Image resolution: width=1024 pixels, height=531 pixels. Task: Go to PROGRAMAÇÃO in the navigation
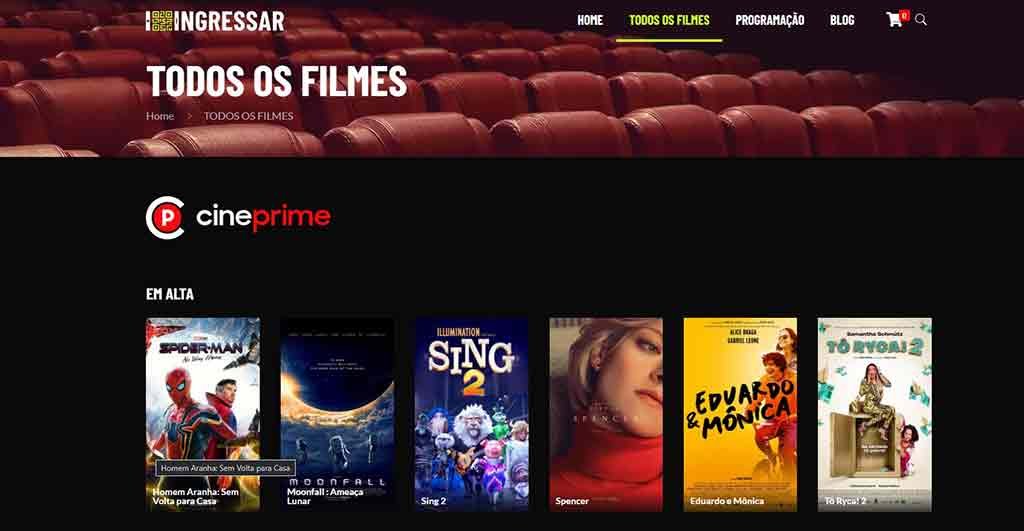coord(769,20)
